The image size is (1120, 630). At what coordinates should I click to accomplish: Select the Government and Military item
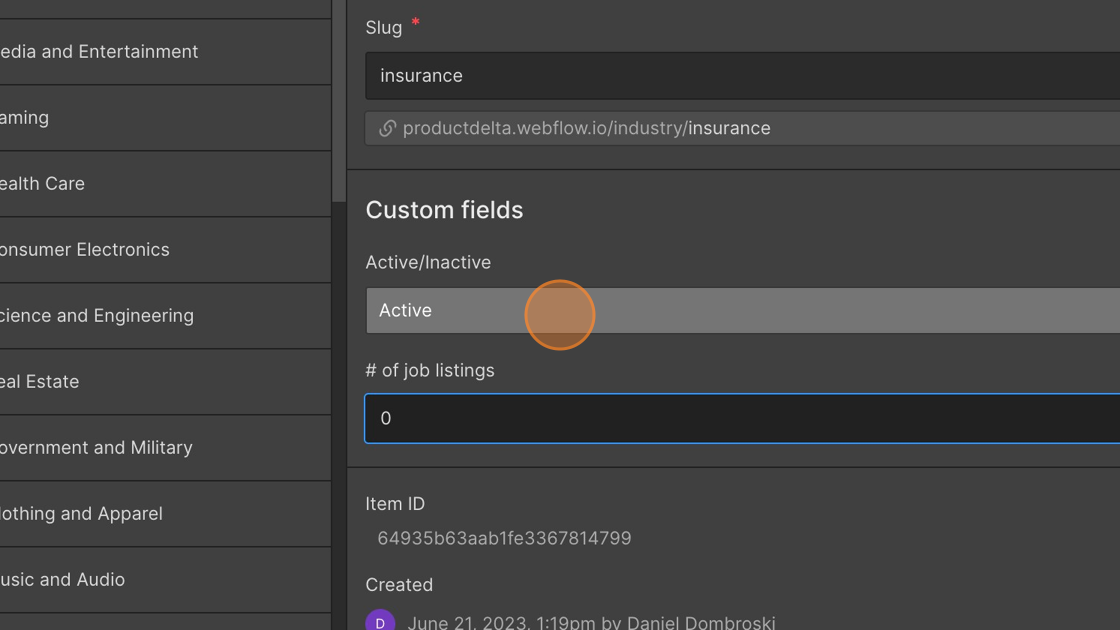pos(165,448)
